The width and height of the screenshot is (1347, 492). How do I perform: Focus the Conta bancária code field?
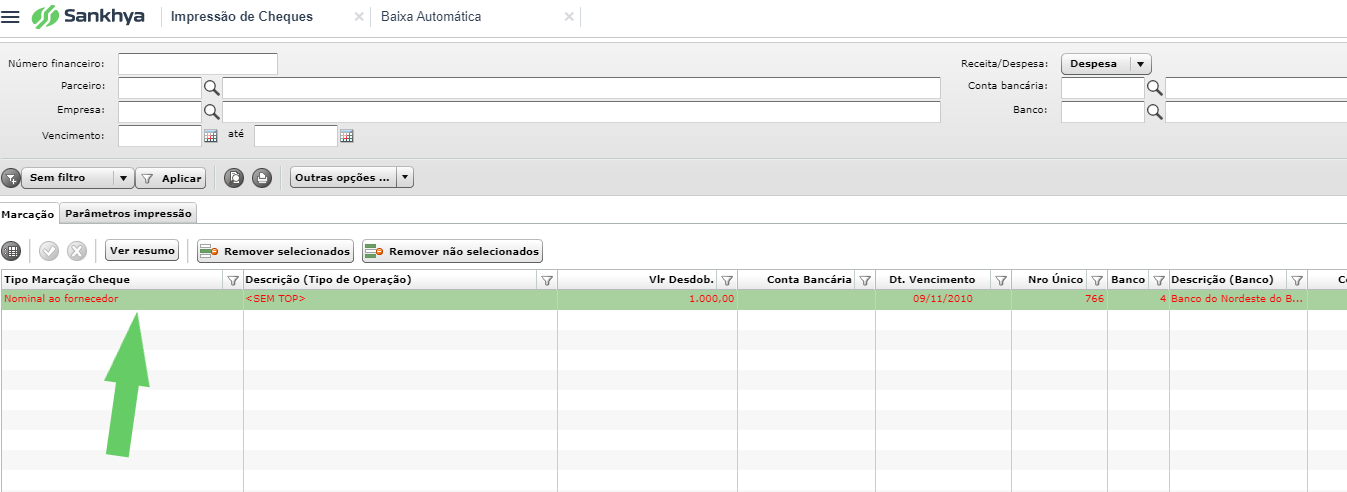point(1103,88)
